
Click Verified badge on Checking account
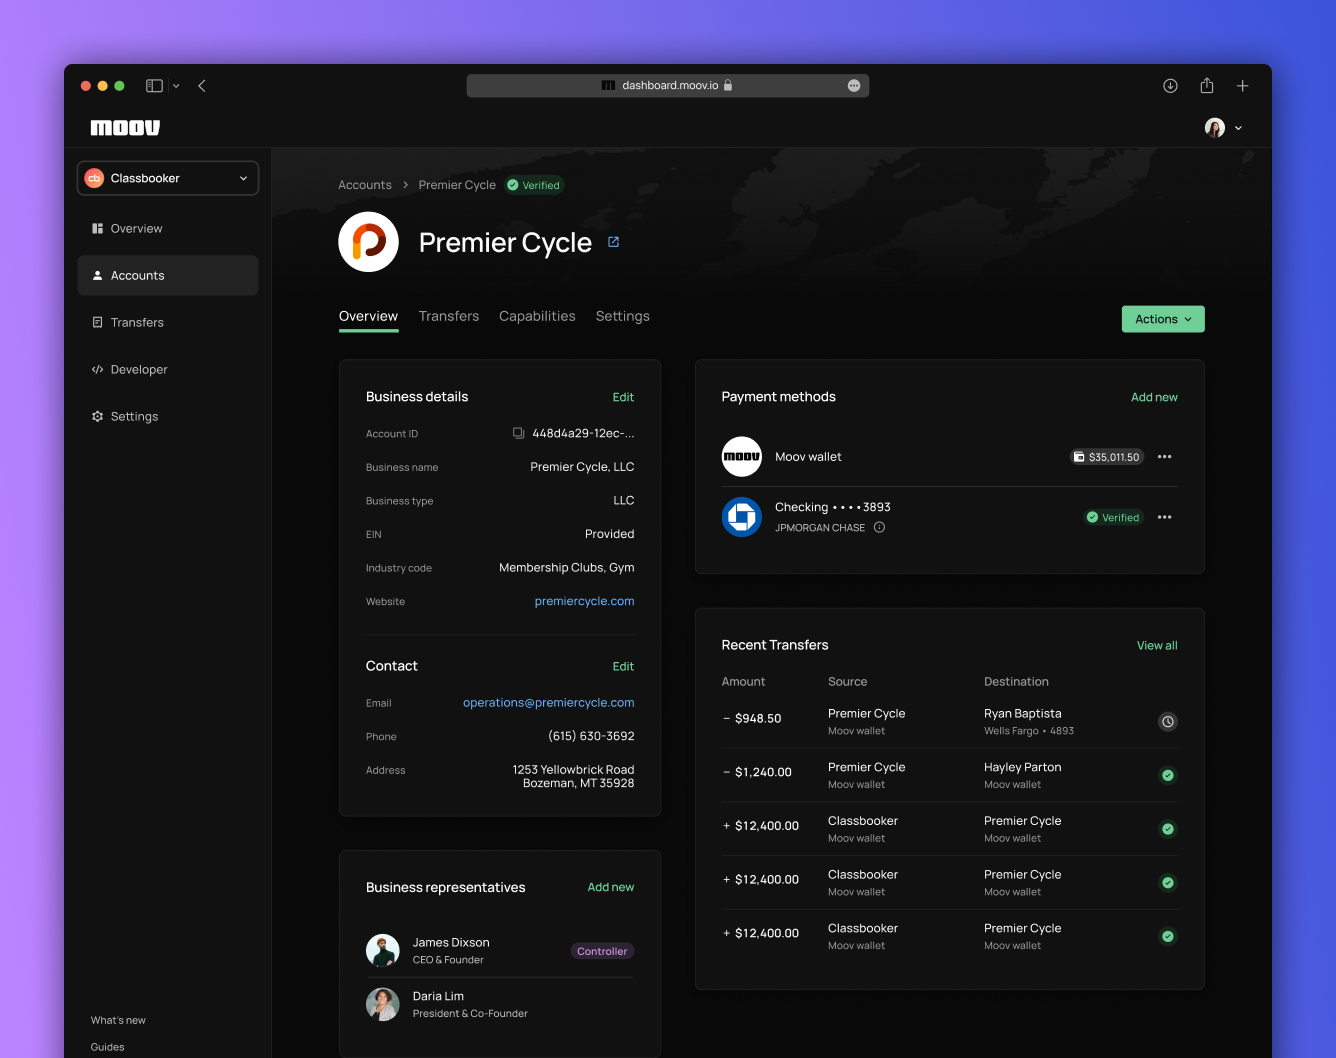click(1114, 517)
